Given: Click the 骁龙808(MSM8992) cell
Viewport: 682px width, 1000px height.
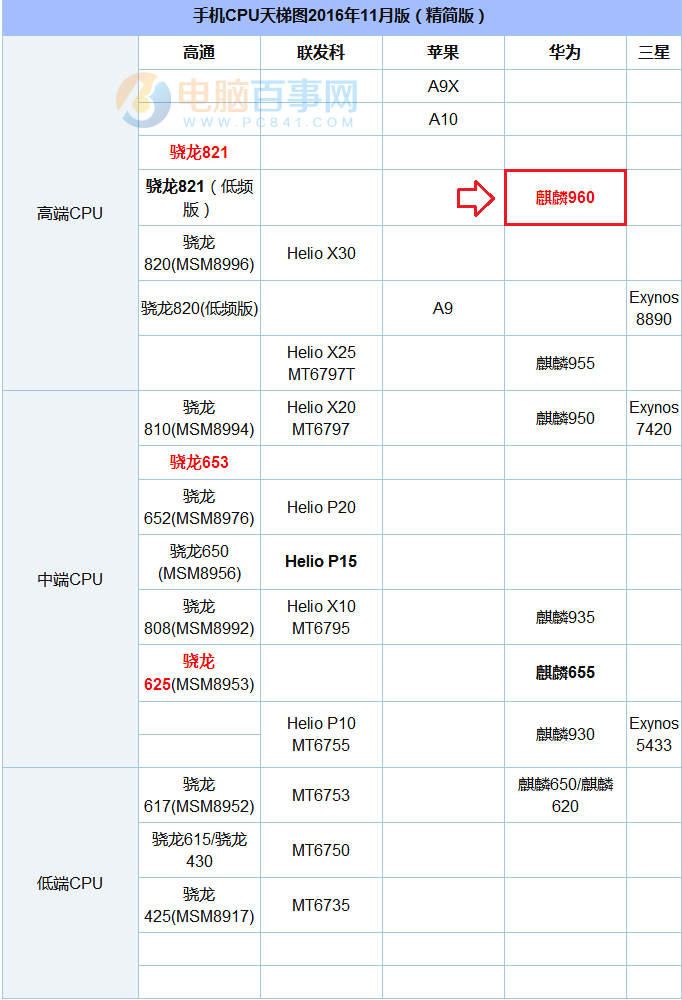Looking at the screenshot, I should pyautogui.click(x=199, y=617).
